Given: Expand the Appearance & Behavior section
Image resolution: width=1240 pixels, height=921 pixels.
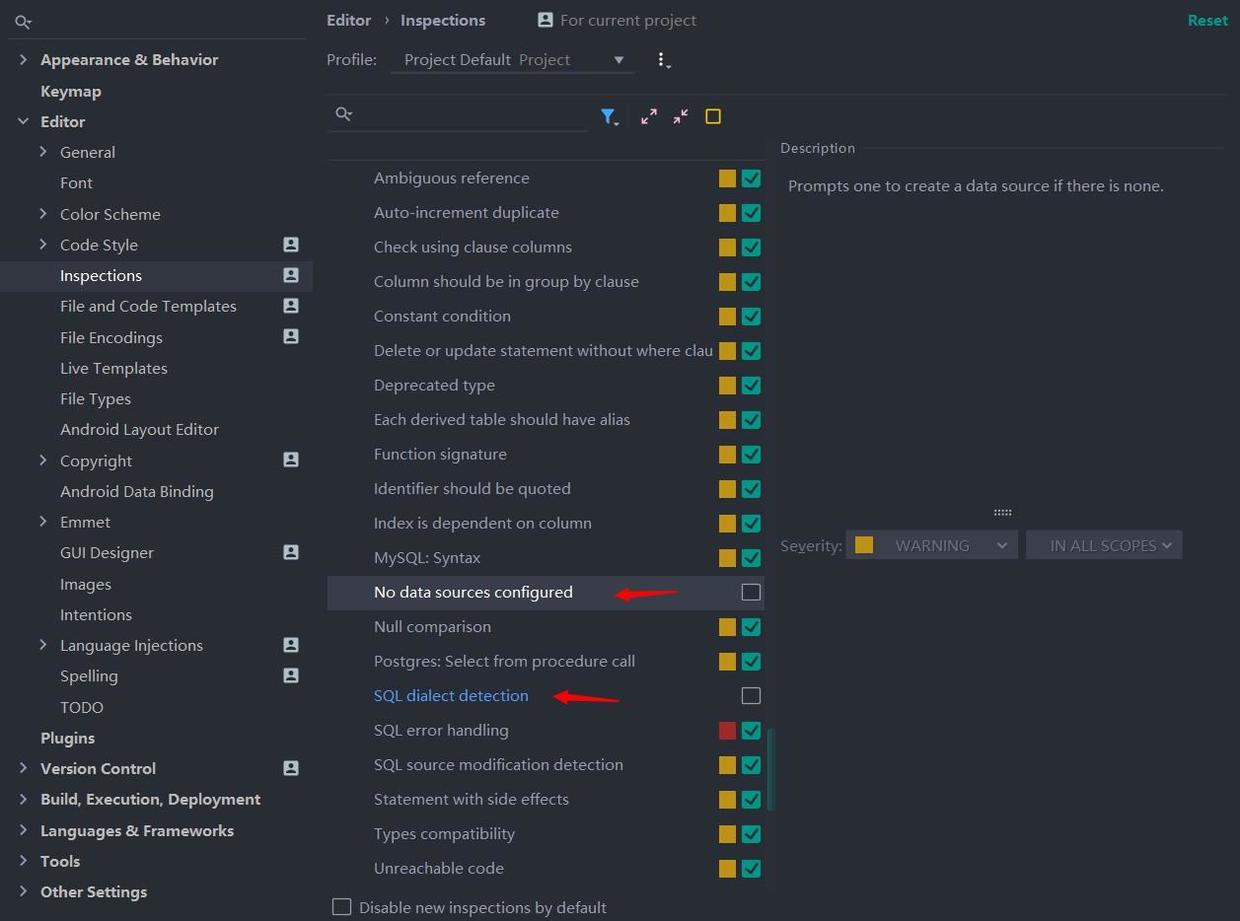Looking at the screenshot, I should pos(23,60).
